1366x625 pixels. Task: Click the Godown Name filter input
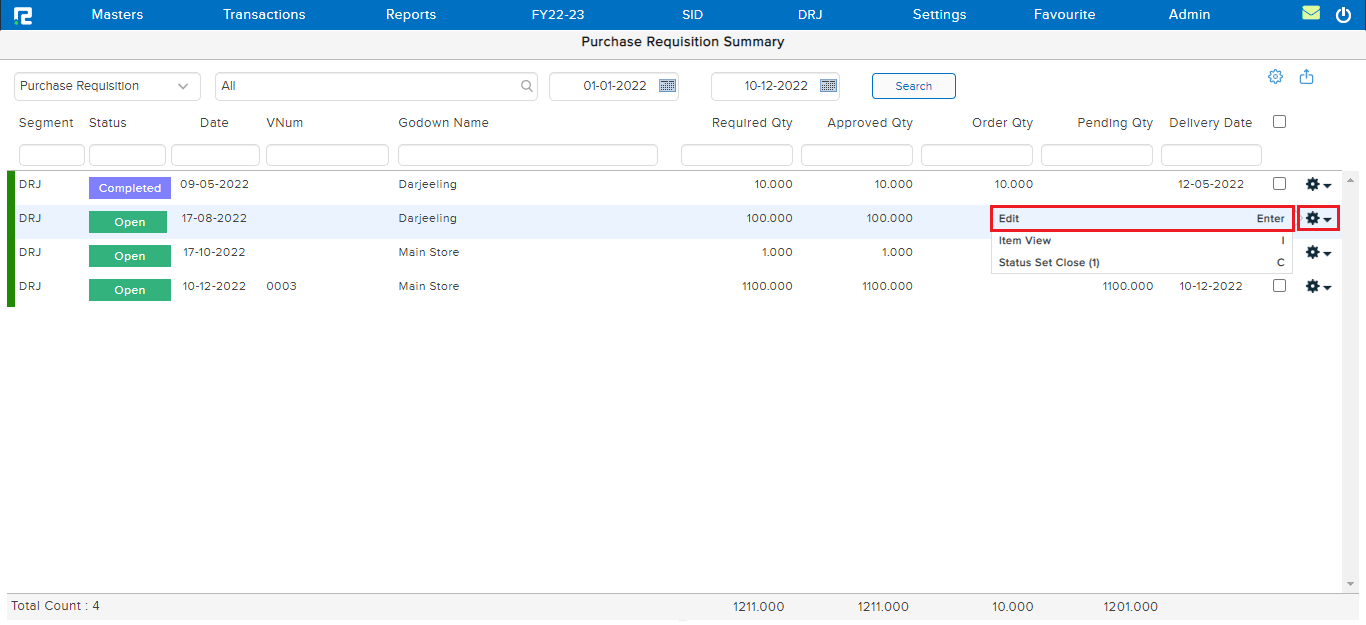click(x=527, y=155)
